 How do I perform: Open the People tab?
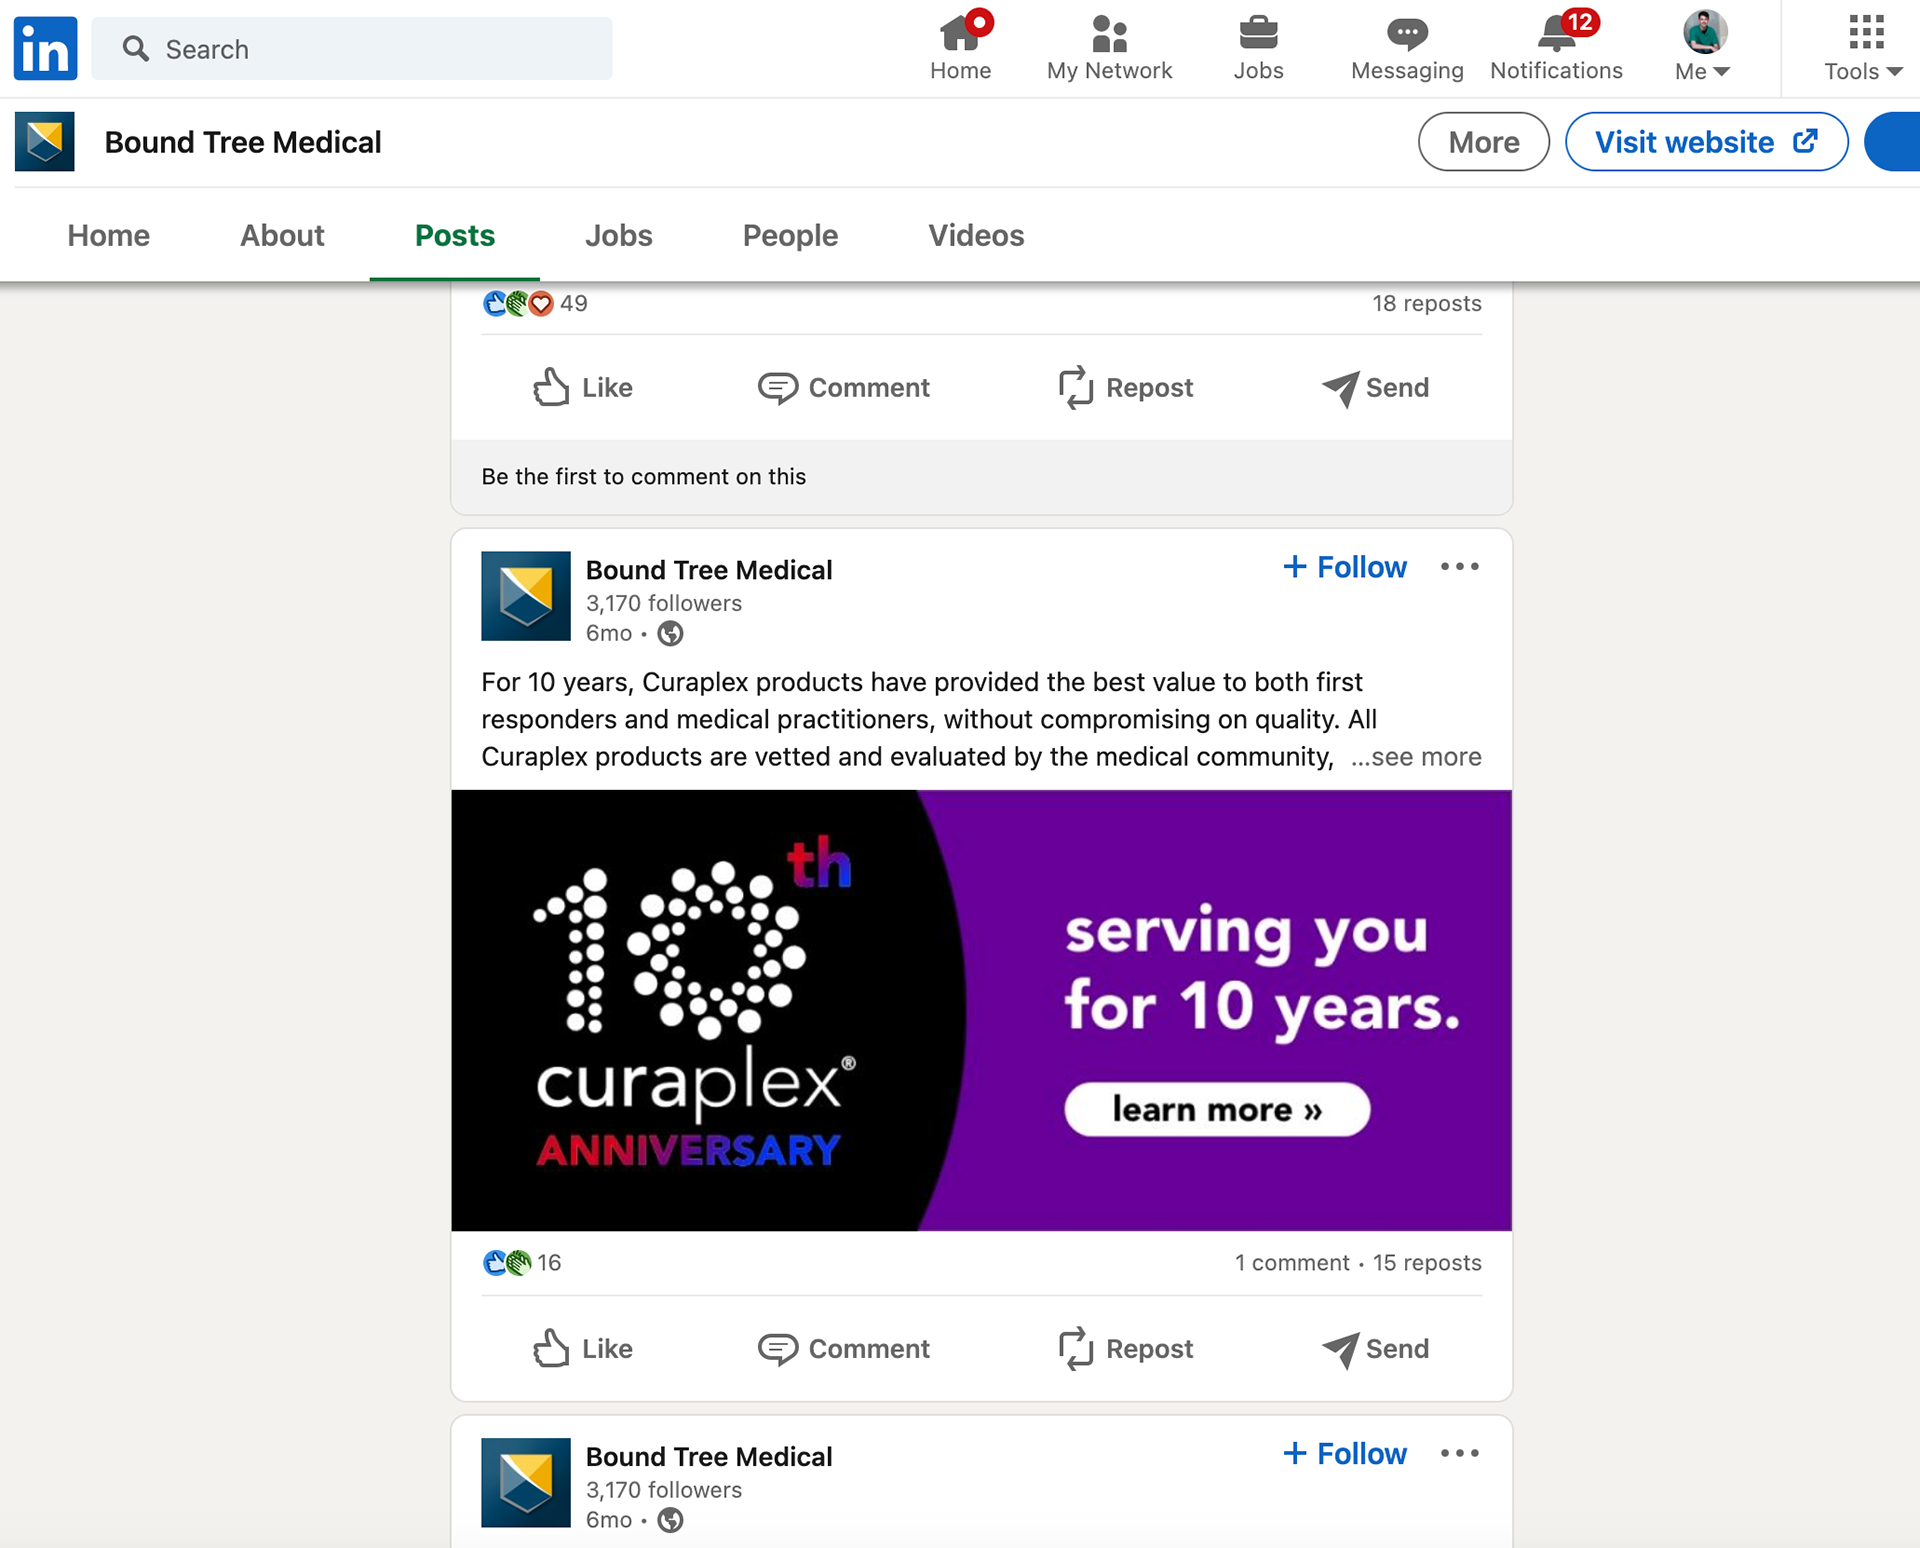790,236
